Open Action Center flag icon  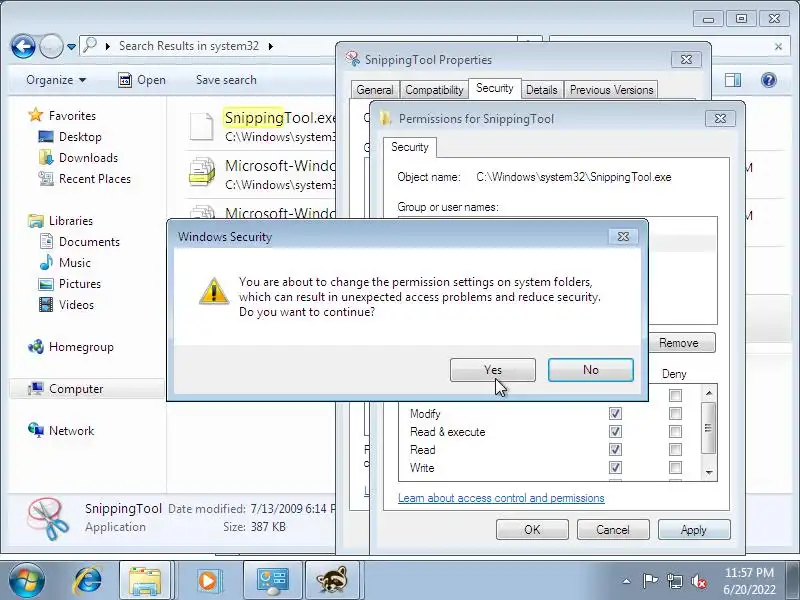[650, 581]
